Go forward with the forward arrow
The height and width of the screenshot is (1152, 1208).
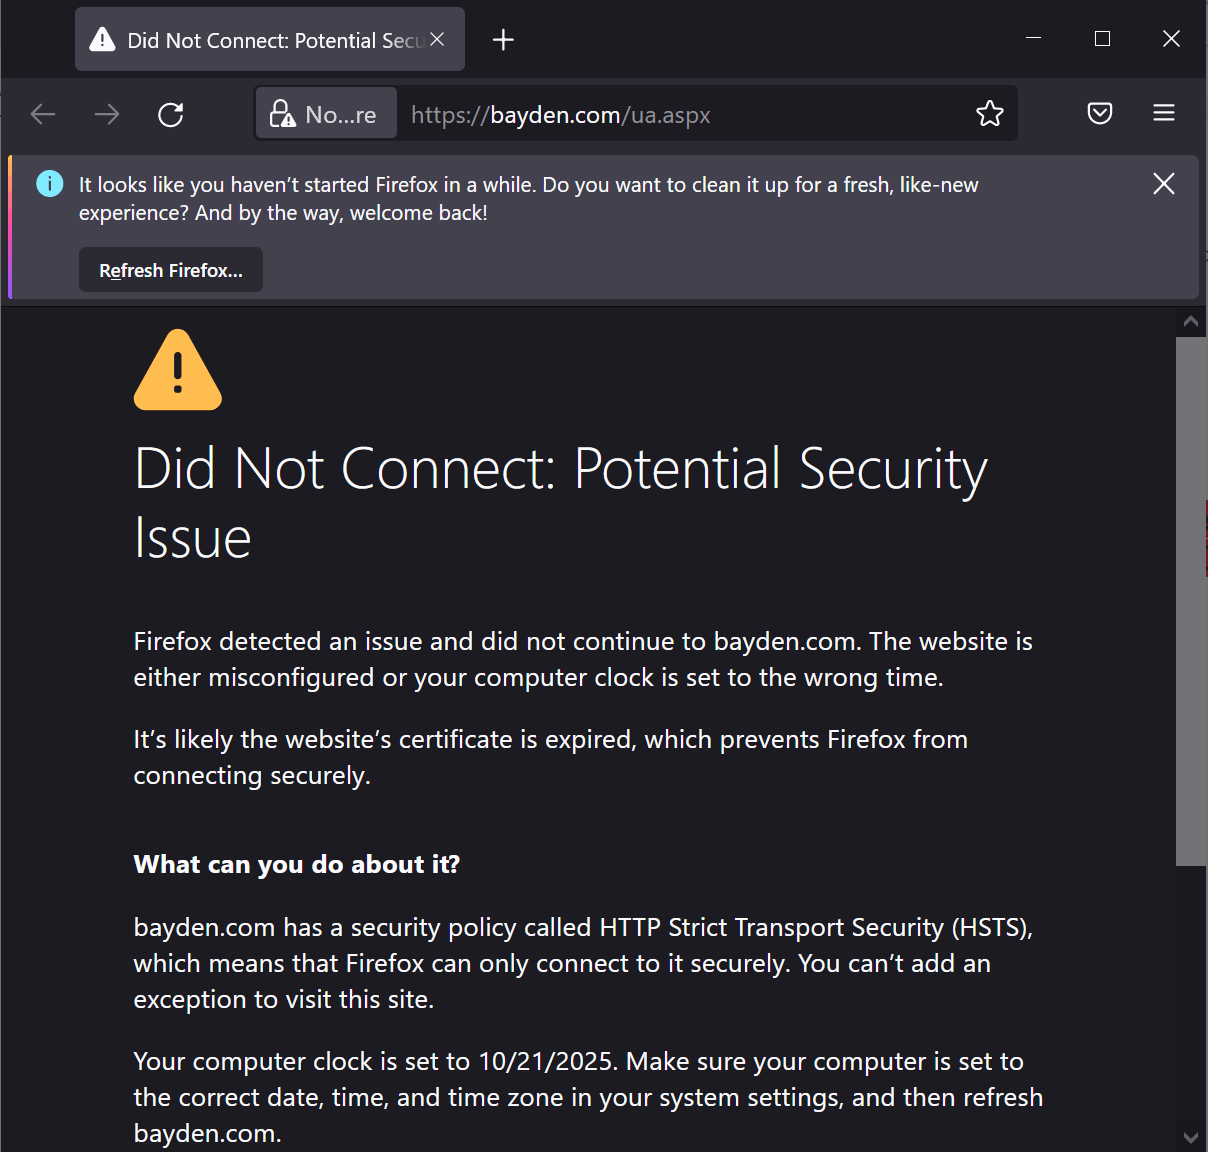tap(107, 114)
